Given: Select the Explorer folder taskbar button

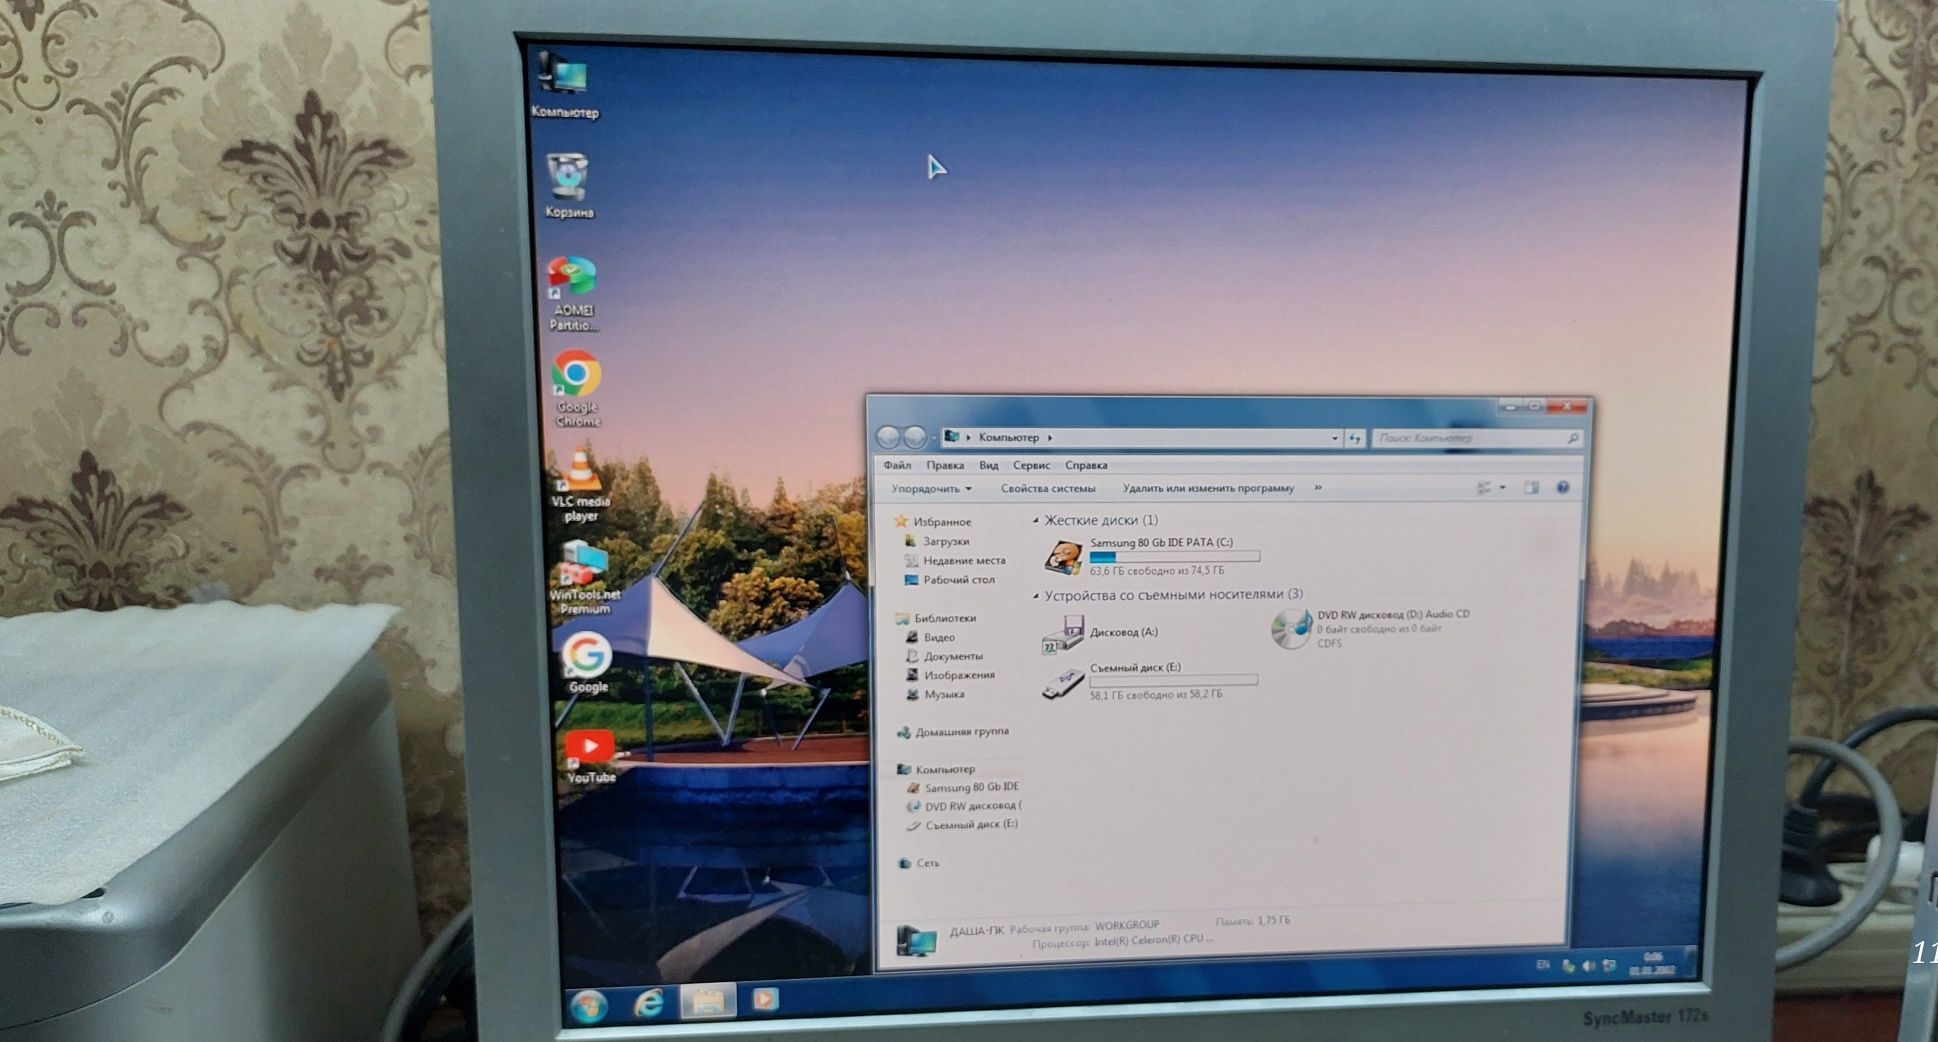Looking at the screenshot, I should [x=707, y=1001].
